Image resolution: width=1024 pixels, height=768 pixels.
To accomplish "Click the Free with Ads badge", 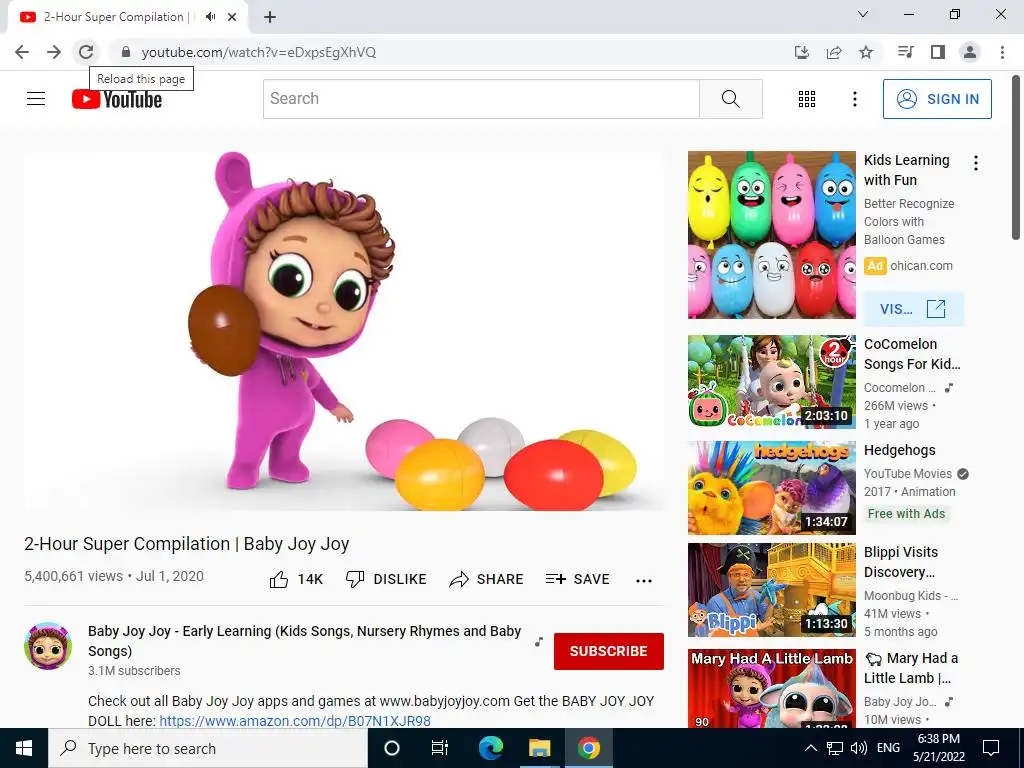I will (906, 513).
